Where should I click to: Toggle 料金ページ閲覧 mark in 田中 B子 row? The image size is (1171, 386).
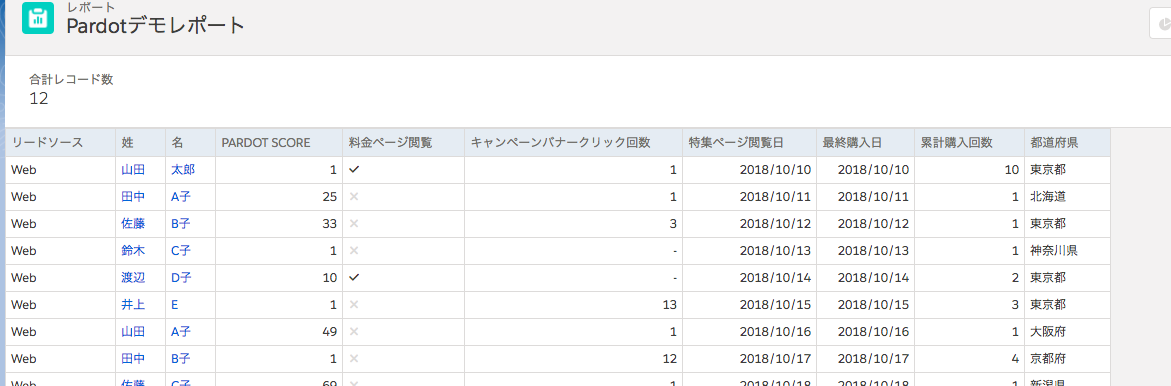(354, 358)
